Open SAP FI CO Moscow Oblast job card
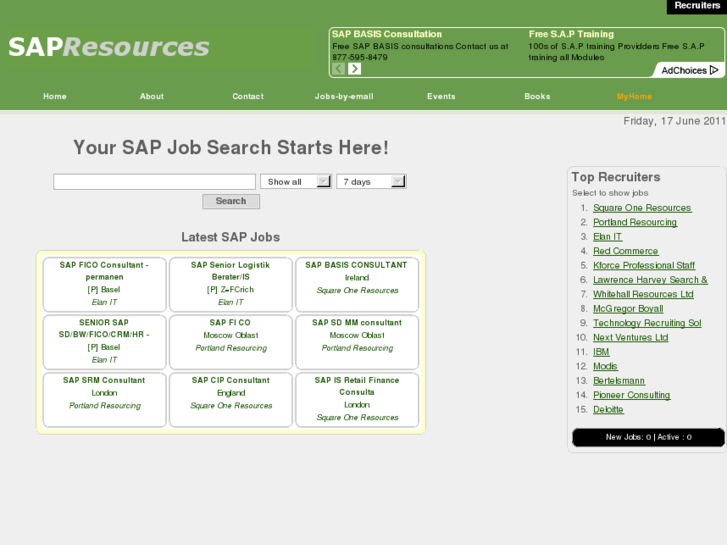 [231, 342]
